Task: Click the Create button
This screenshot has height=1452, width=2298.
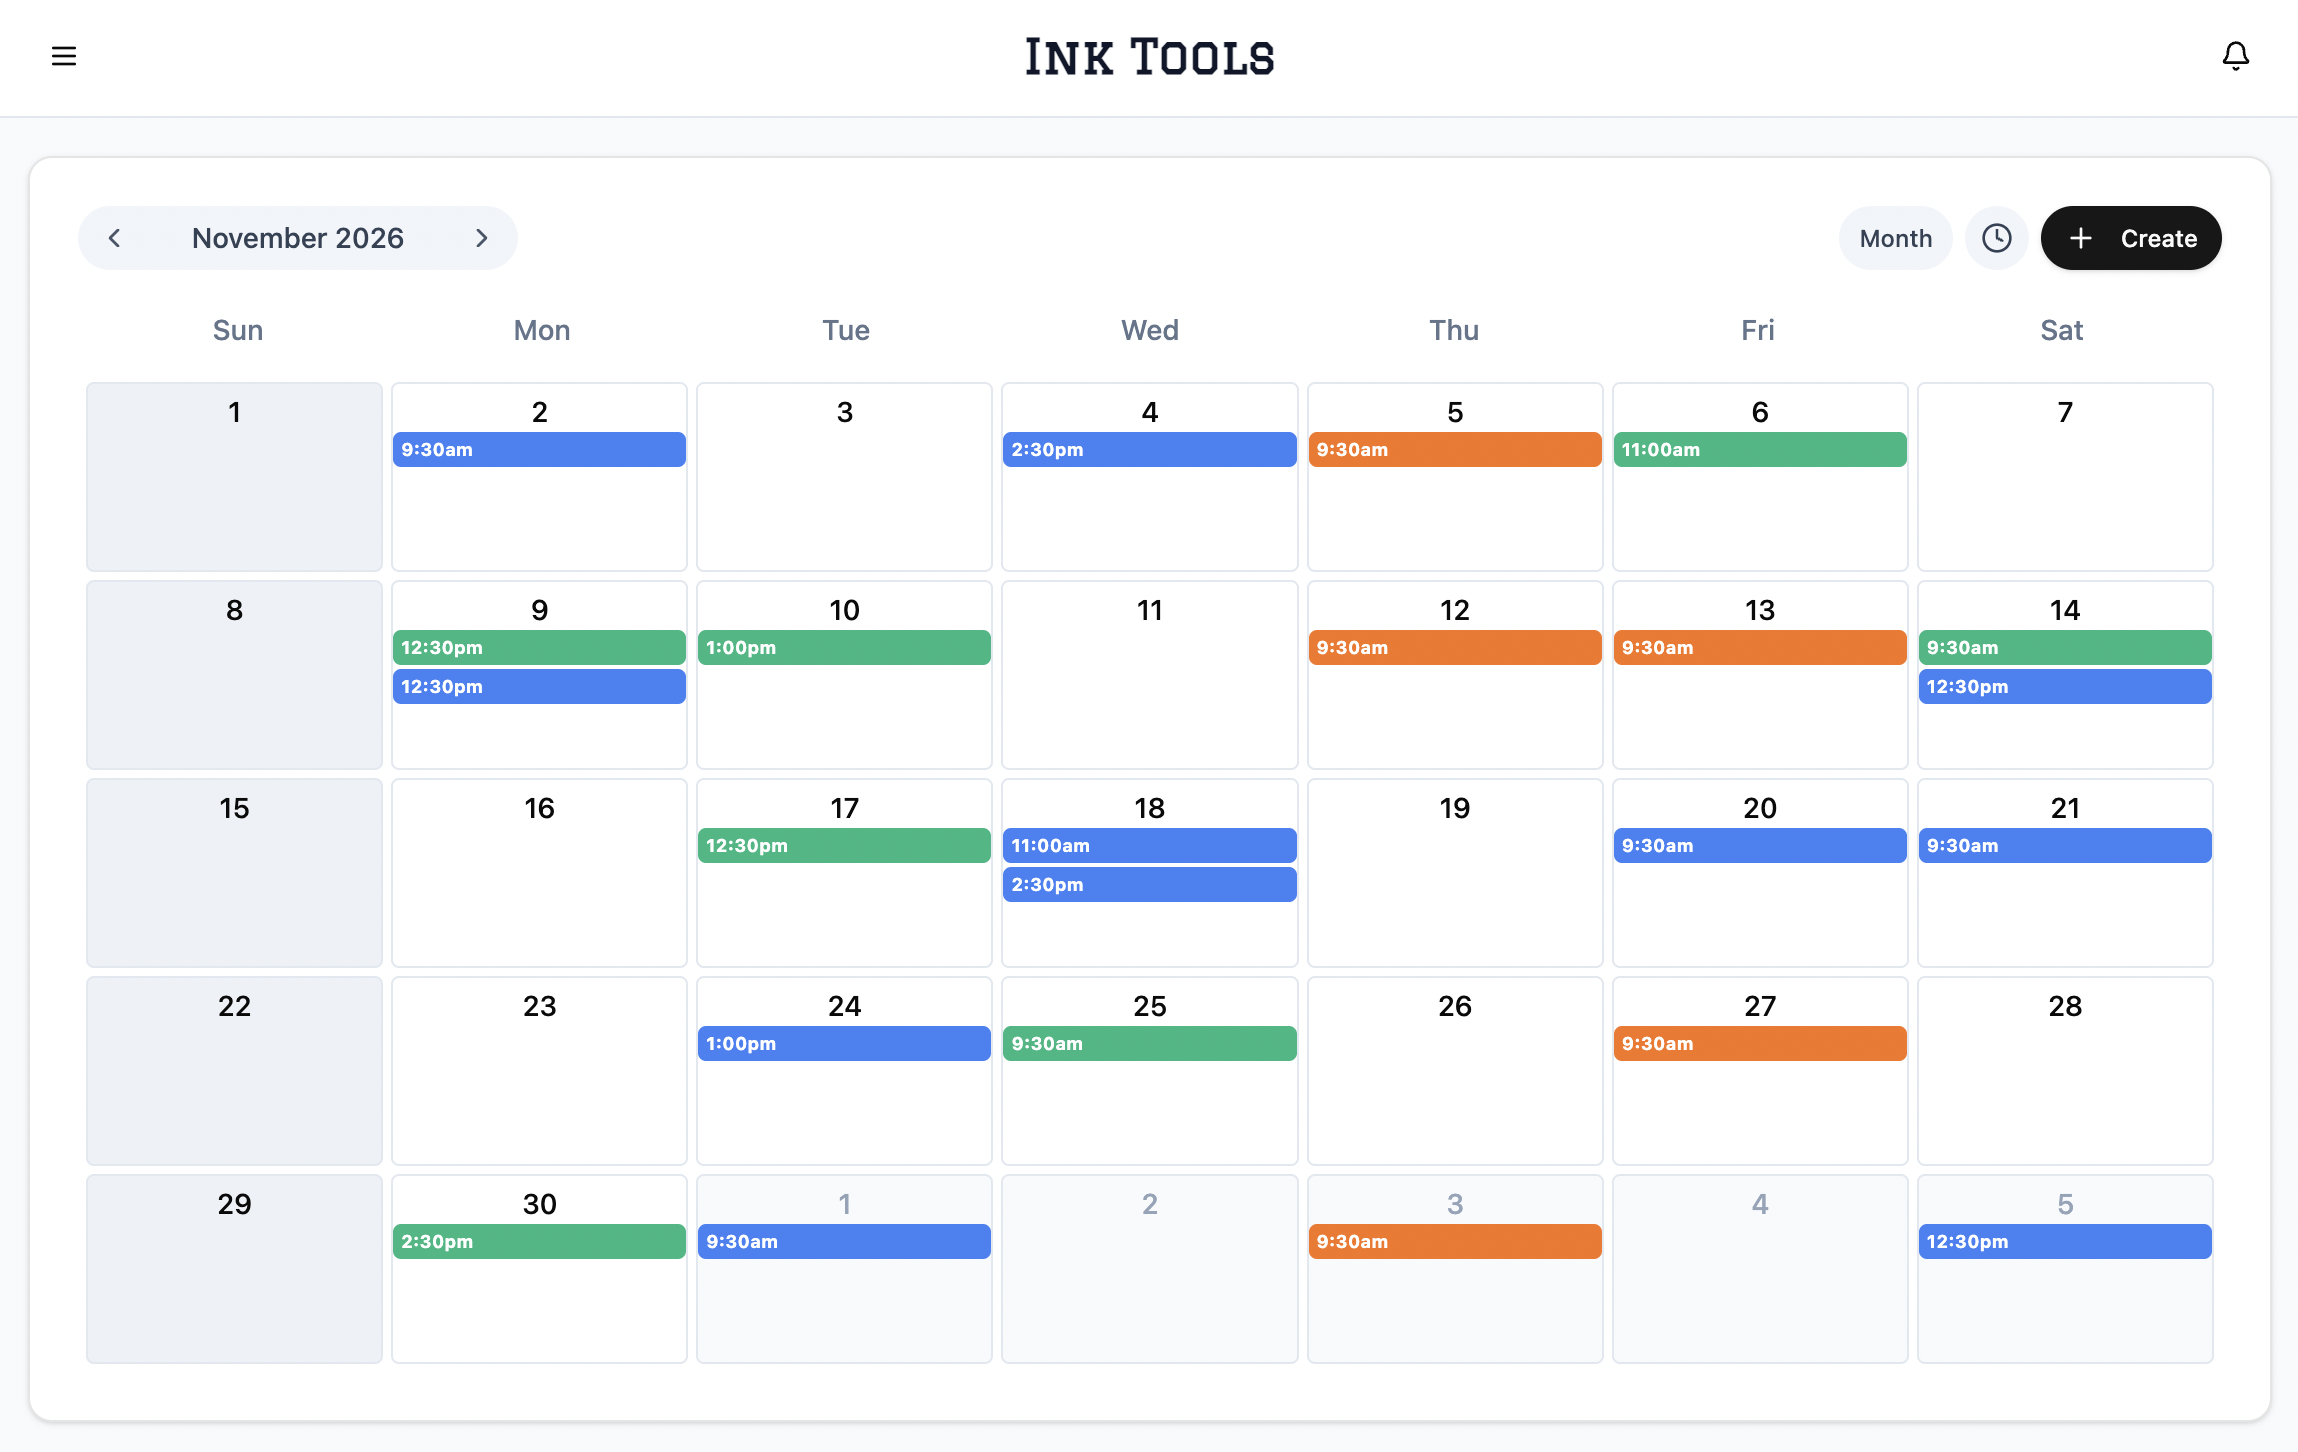Action: pos(2131,238)
